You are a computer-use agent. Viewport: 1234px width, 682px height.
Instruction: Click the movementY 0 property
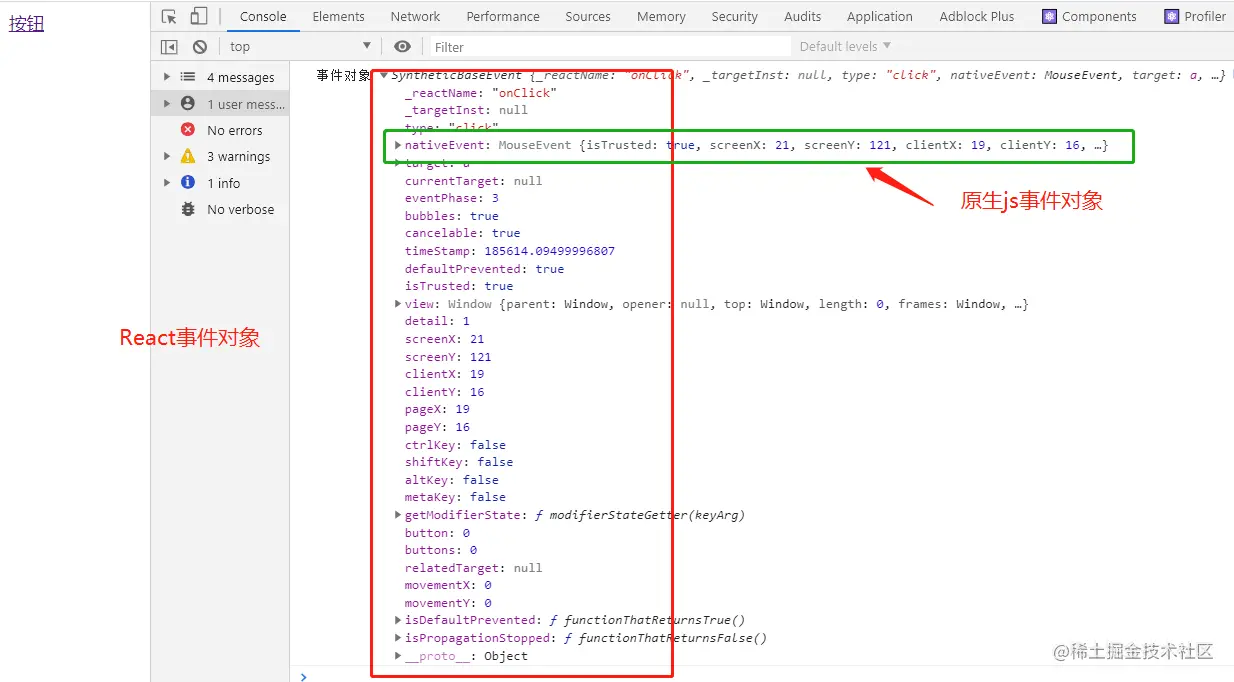click(x=448, y=603)
